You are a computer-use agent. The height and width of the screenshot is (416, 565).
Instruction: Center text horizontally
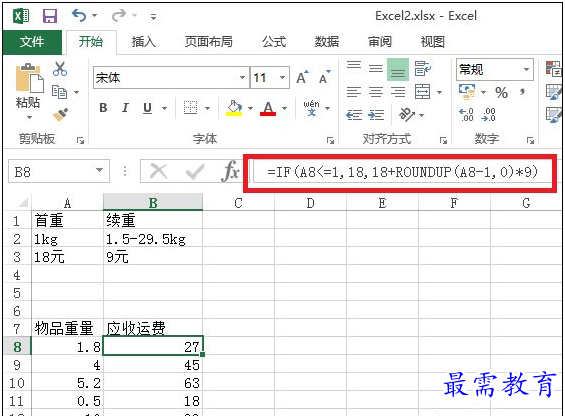tap(376, 92)
